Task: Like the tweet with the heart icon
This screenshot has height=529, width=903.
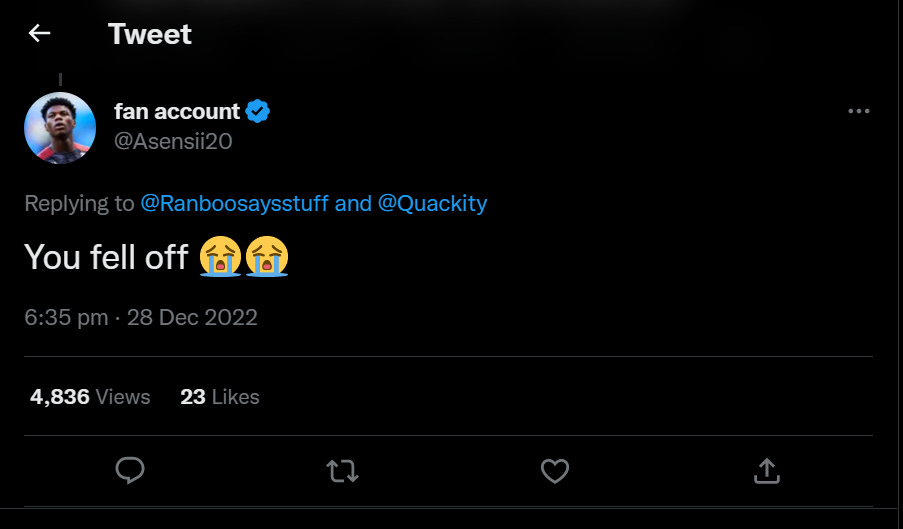Action: (x=554, y=471)
